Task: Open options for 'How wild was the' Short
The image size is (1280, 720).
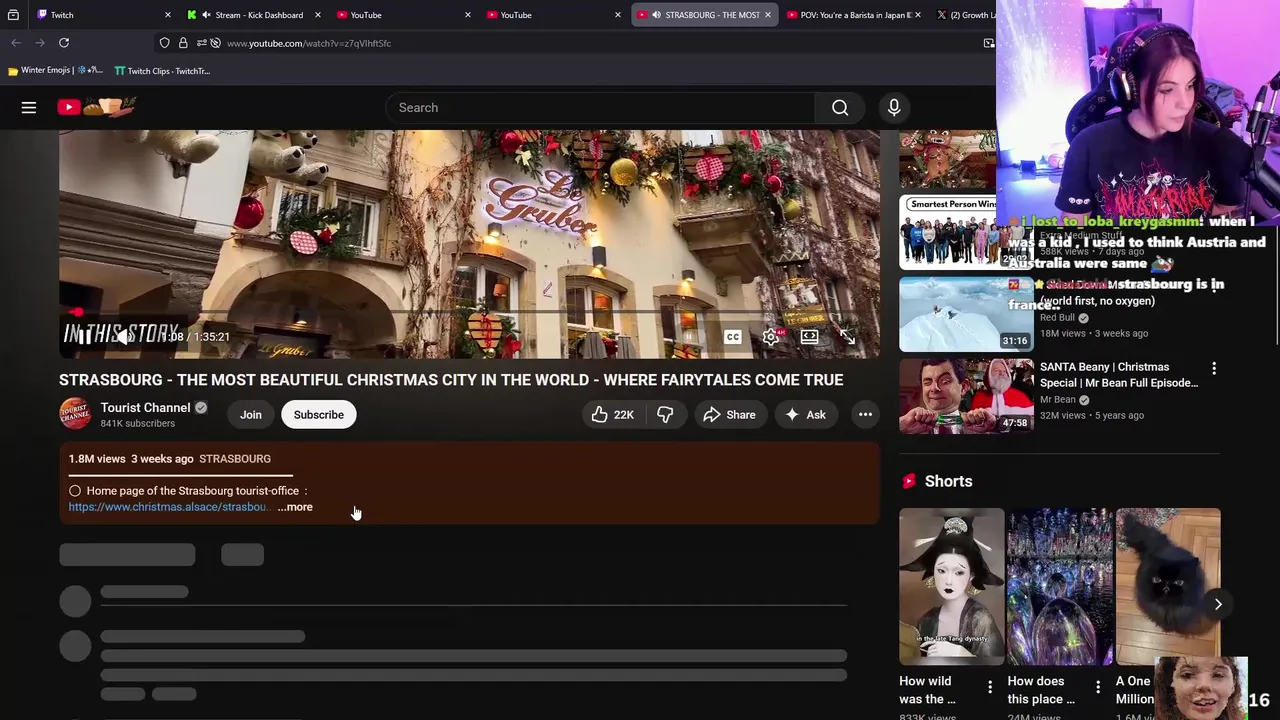Action: coord(990,687)
